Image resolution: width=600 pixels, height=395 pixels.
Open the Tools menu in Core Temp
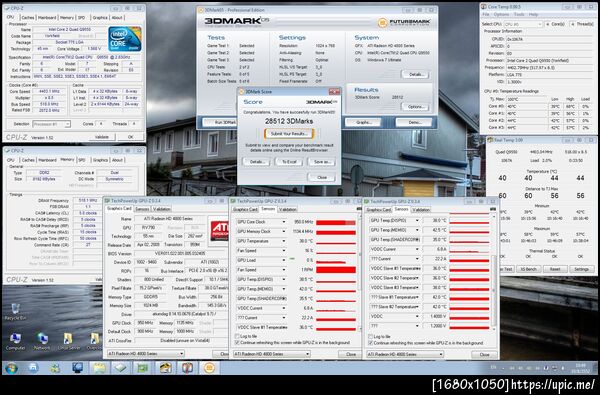pos(519,15)
